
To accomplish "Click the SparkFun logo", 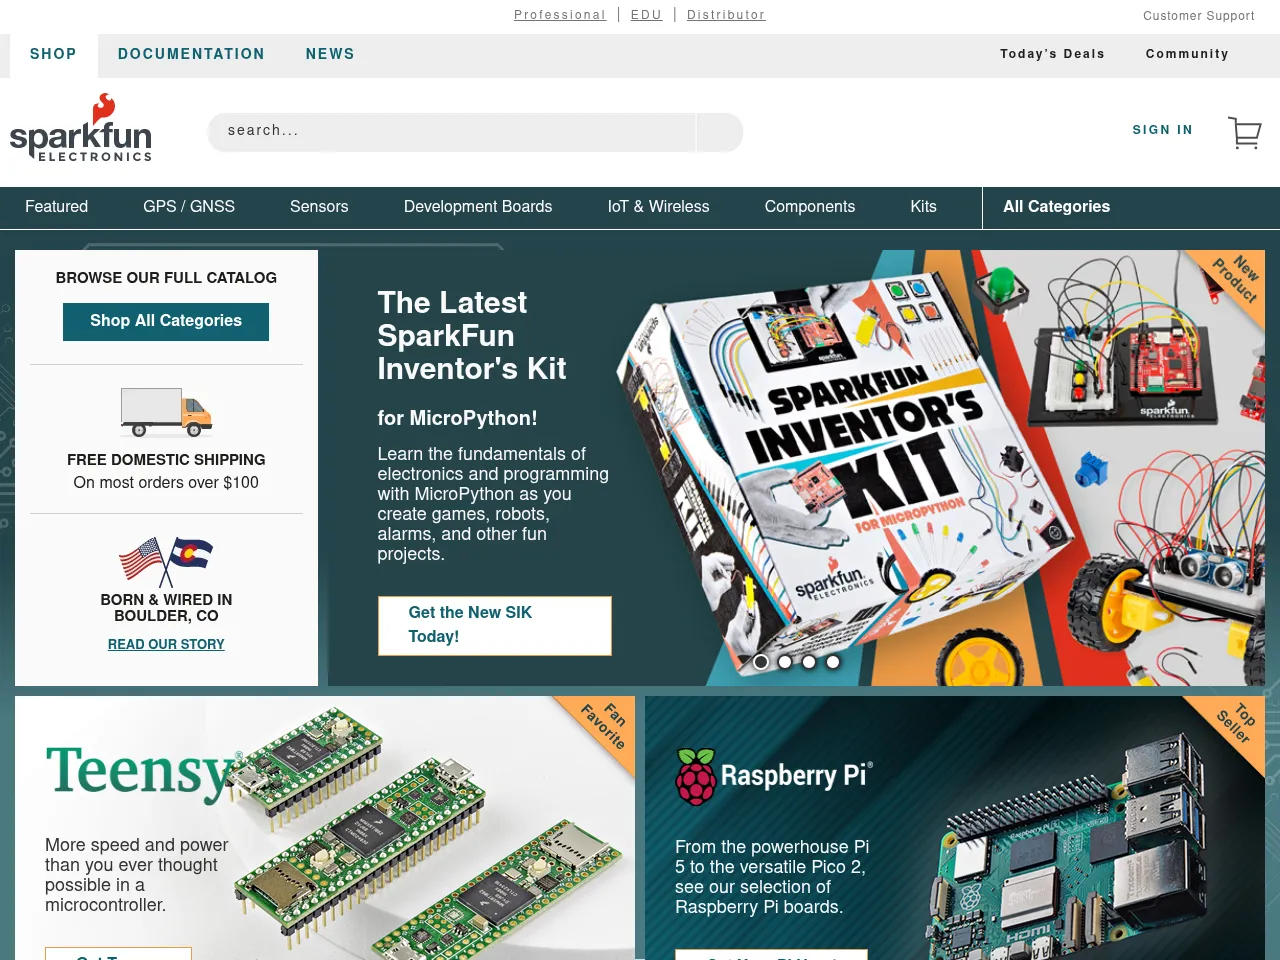I will [80, 128].
